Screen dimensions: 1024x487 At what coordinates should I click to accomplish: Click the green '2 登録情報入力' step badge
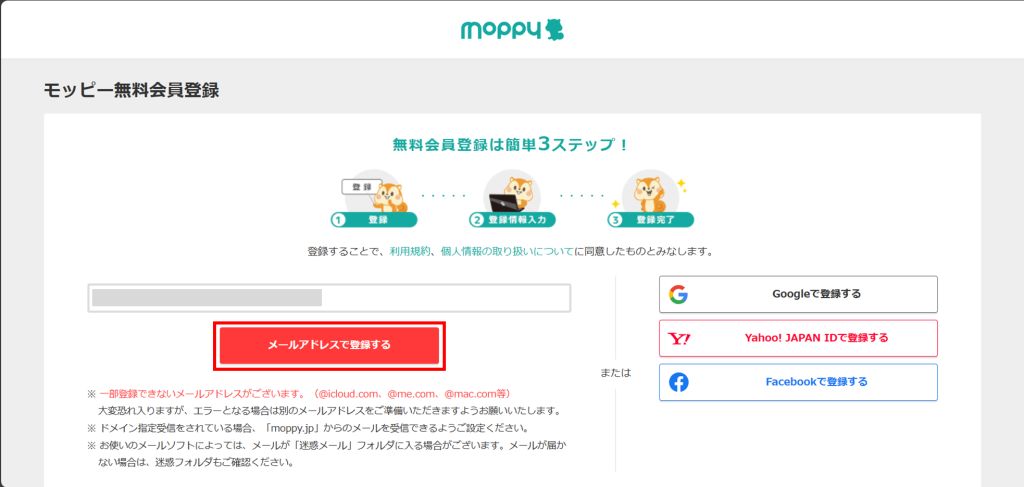coord(512,220)
